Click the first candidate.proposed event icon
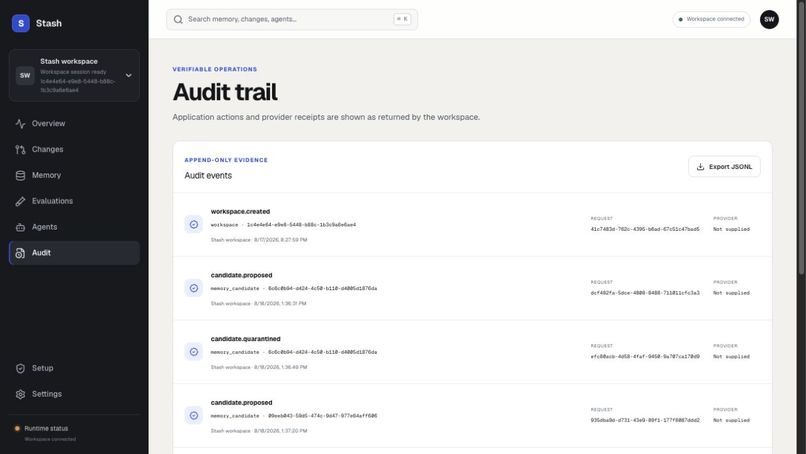Viewport: 806px width, 454px height. point(194,288)
